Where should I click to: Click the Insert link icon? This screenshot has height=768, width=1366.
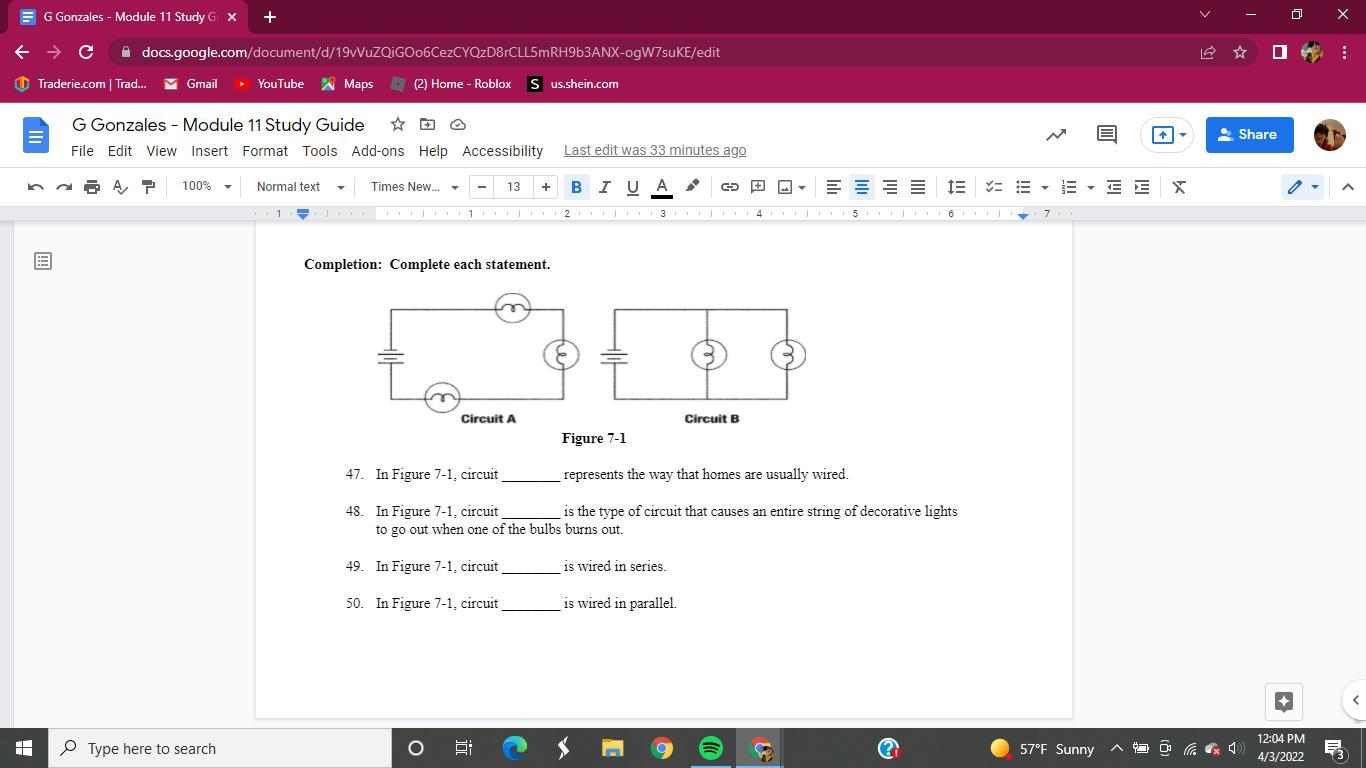tap(730, 187)
